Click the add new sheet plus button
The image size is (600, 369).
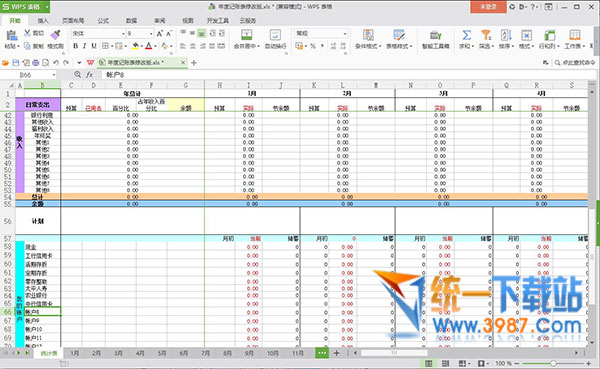(x=336, y=353)
